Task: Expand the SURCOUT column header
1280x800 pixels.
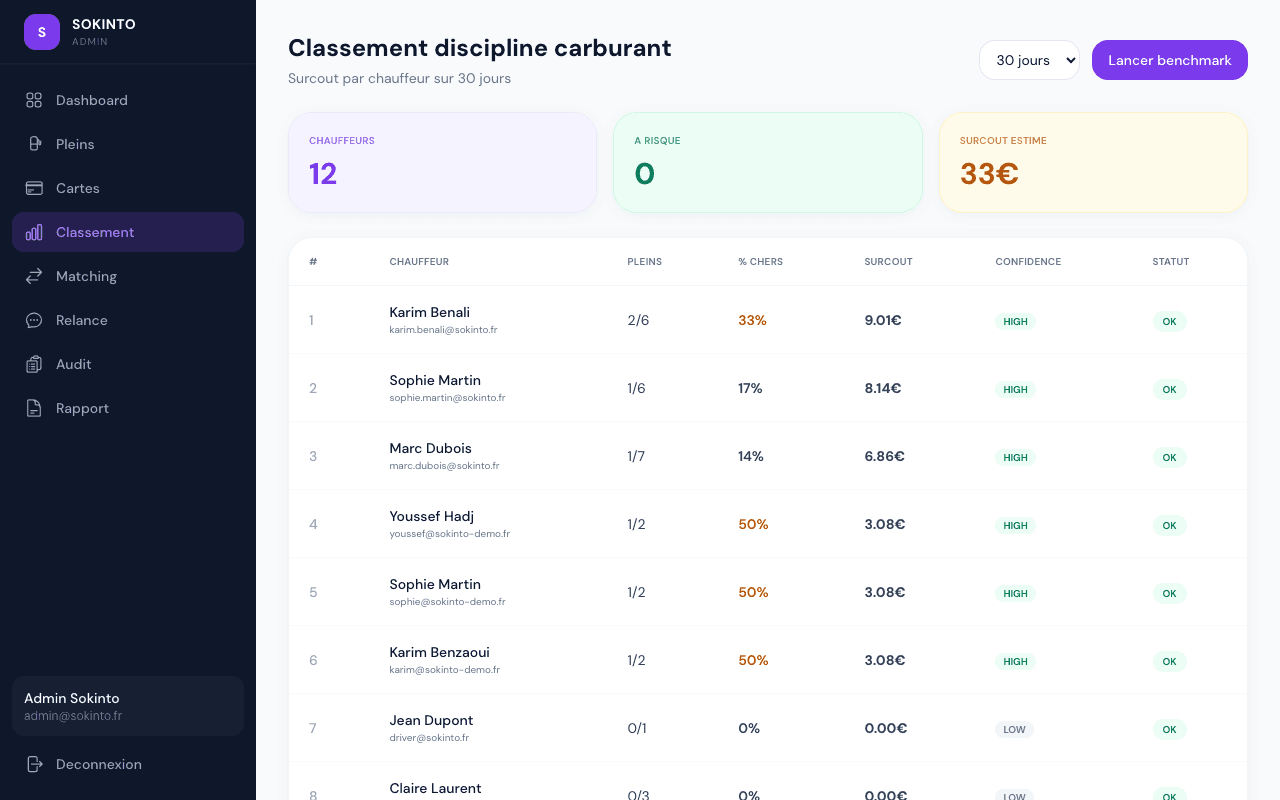Action: pyautogui.click(x=888, y=261)
